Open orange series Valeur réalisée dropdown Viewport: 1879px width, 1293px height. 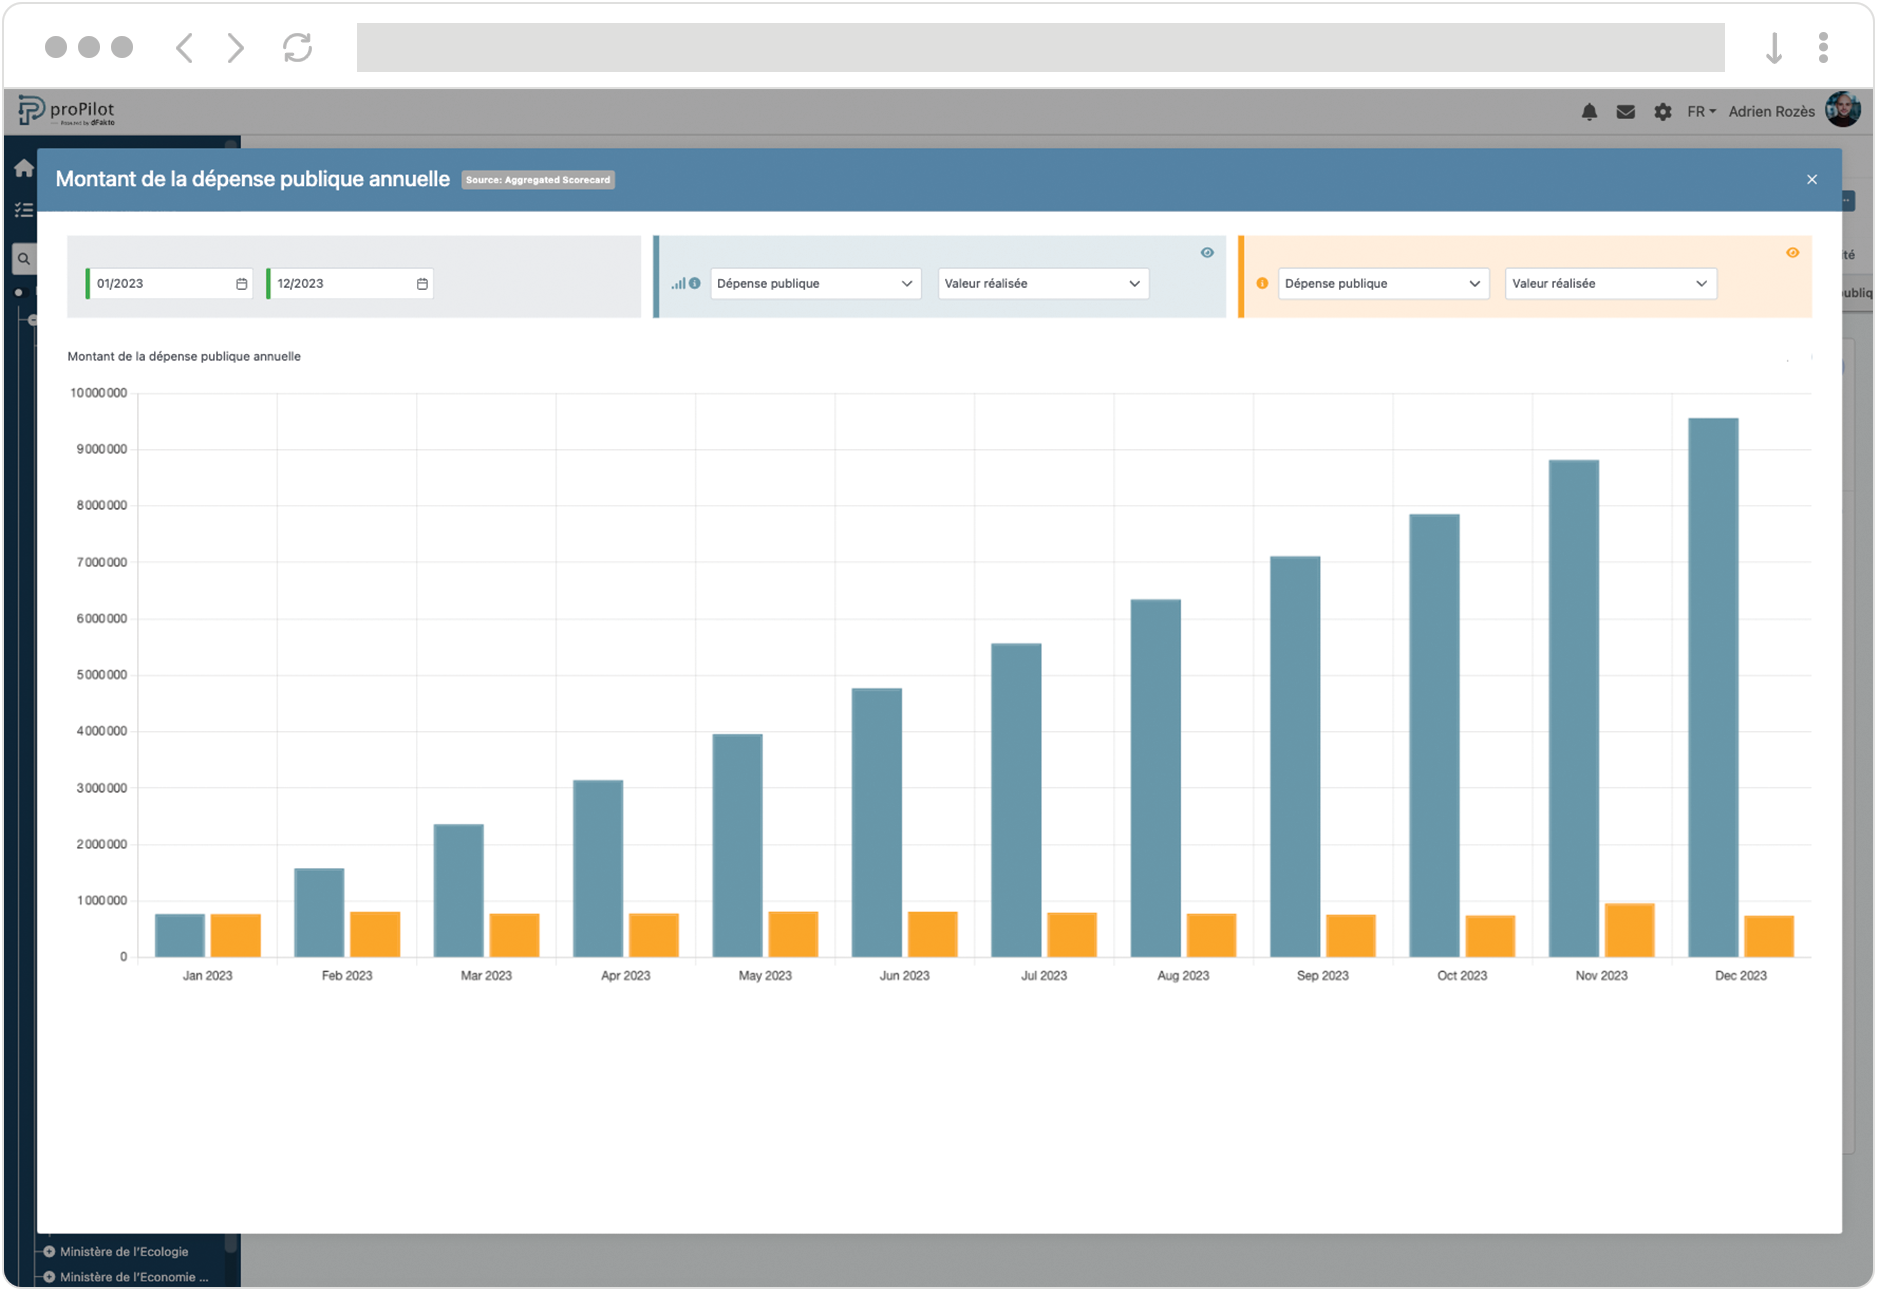point(1609,284)
